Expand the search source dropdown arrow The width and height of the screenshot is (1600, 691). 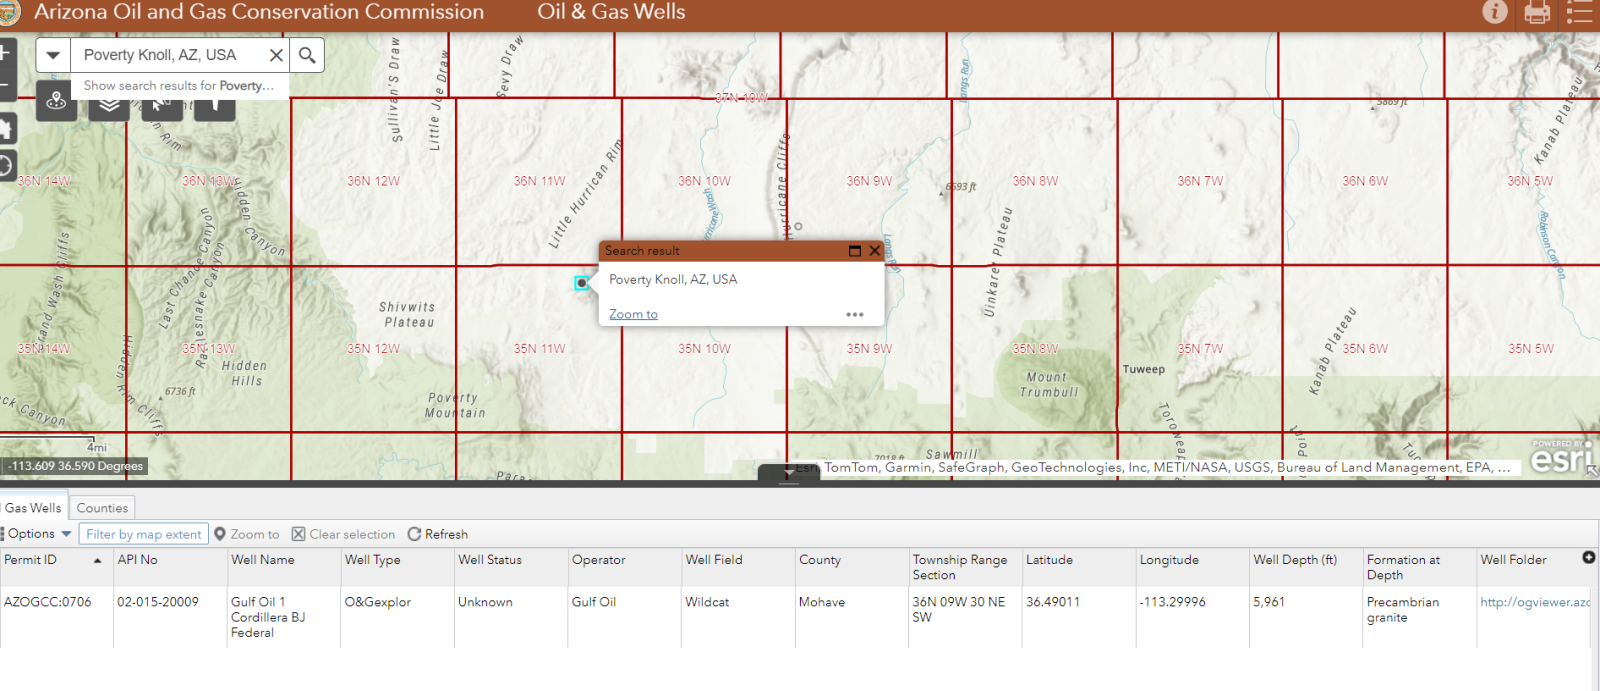(54, 55)
